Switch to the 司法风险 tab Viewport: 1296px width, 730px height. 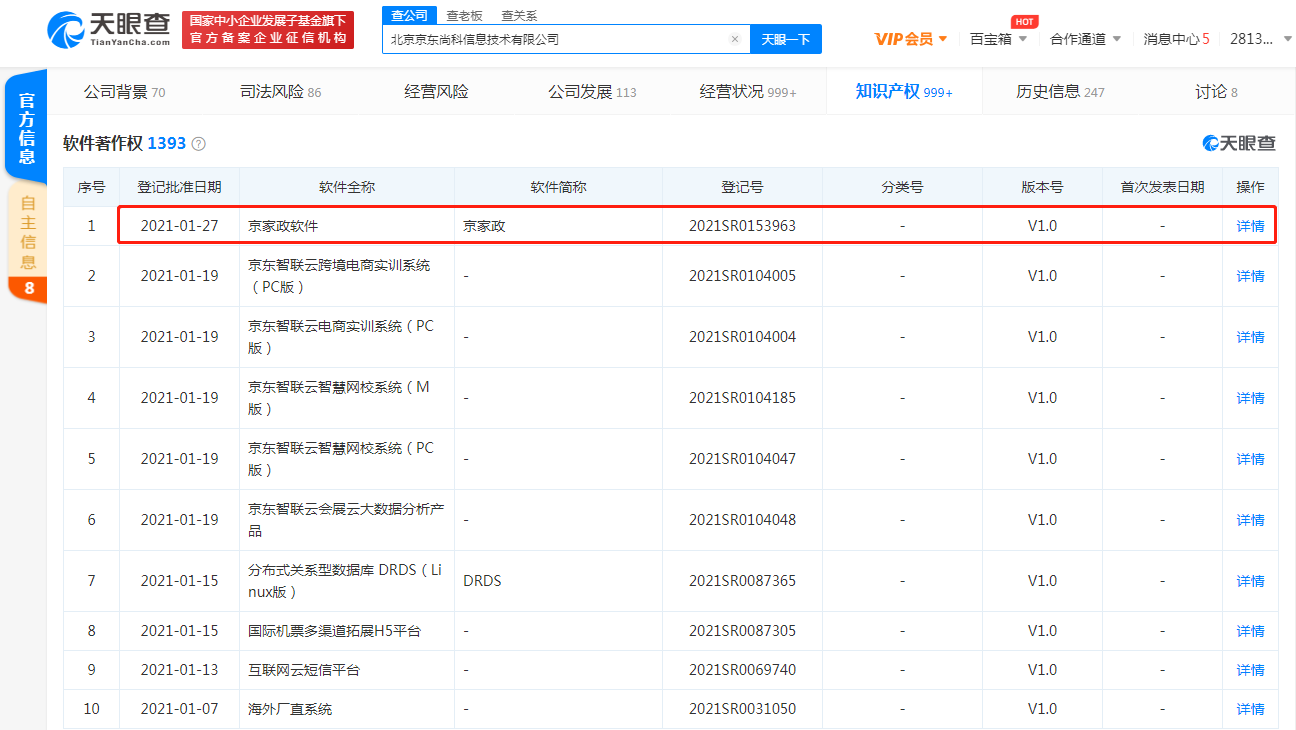[280, 92]
